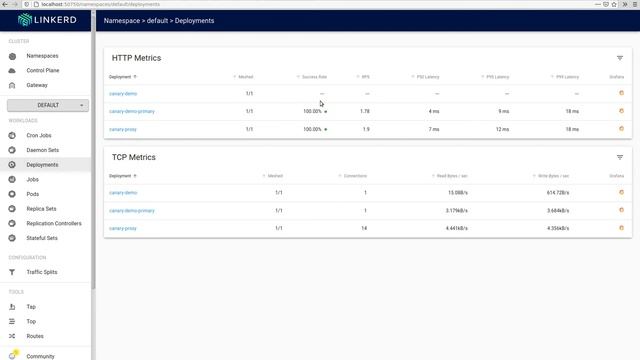Open the Routes tool
This screenshot has height=360, width=640.
pyautogui.click(x=35, y=336)
